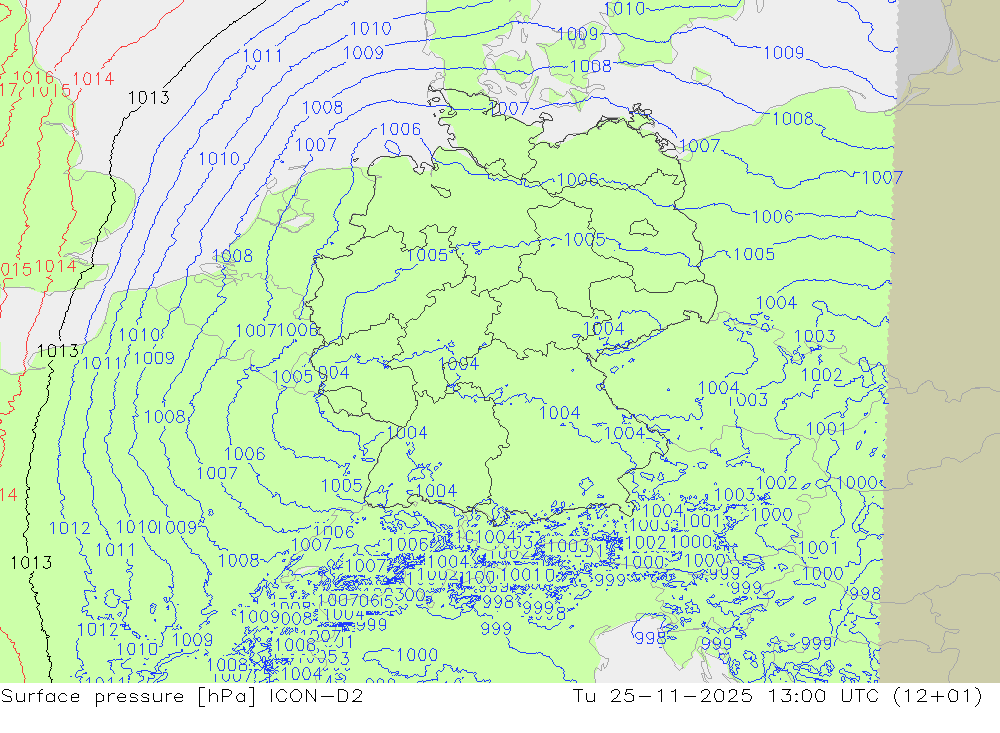1000x733 pixels.
Task: Select the date 'Tu 25-11-2025'
Action: [663, 695]
